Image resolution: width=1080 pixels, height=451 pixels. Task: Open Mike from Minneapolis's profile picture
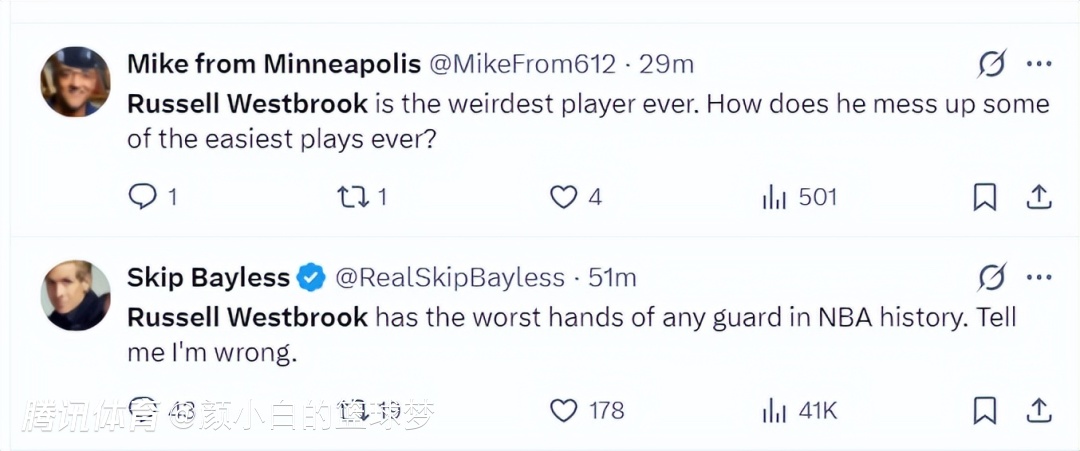[75, 82]
